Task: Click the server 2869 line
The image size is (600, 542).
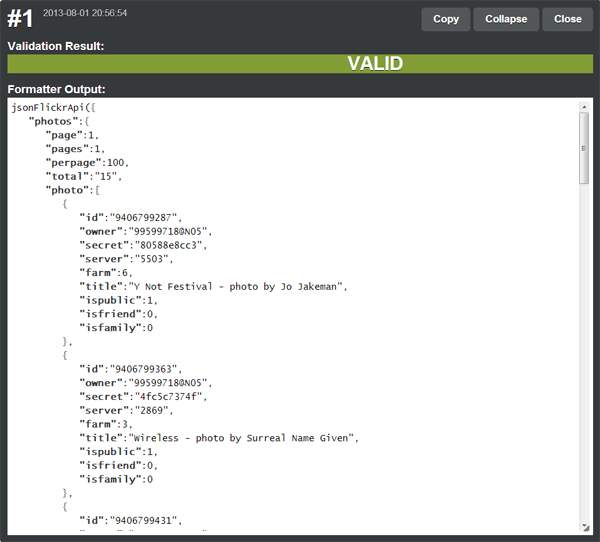Action: click(126, 411)
